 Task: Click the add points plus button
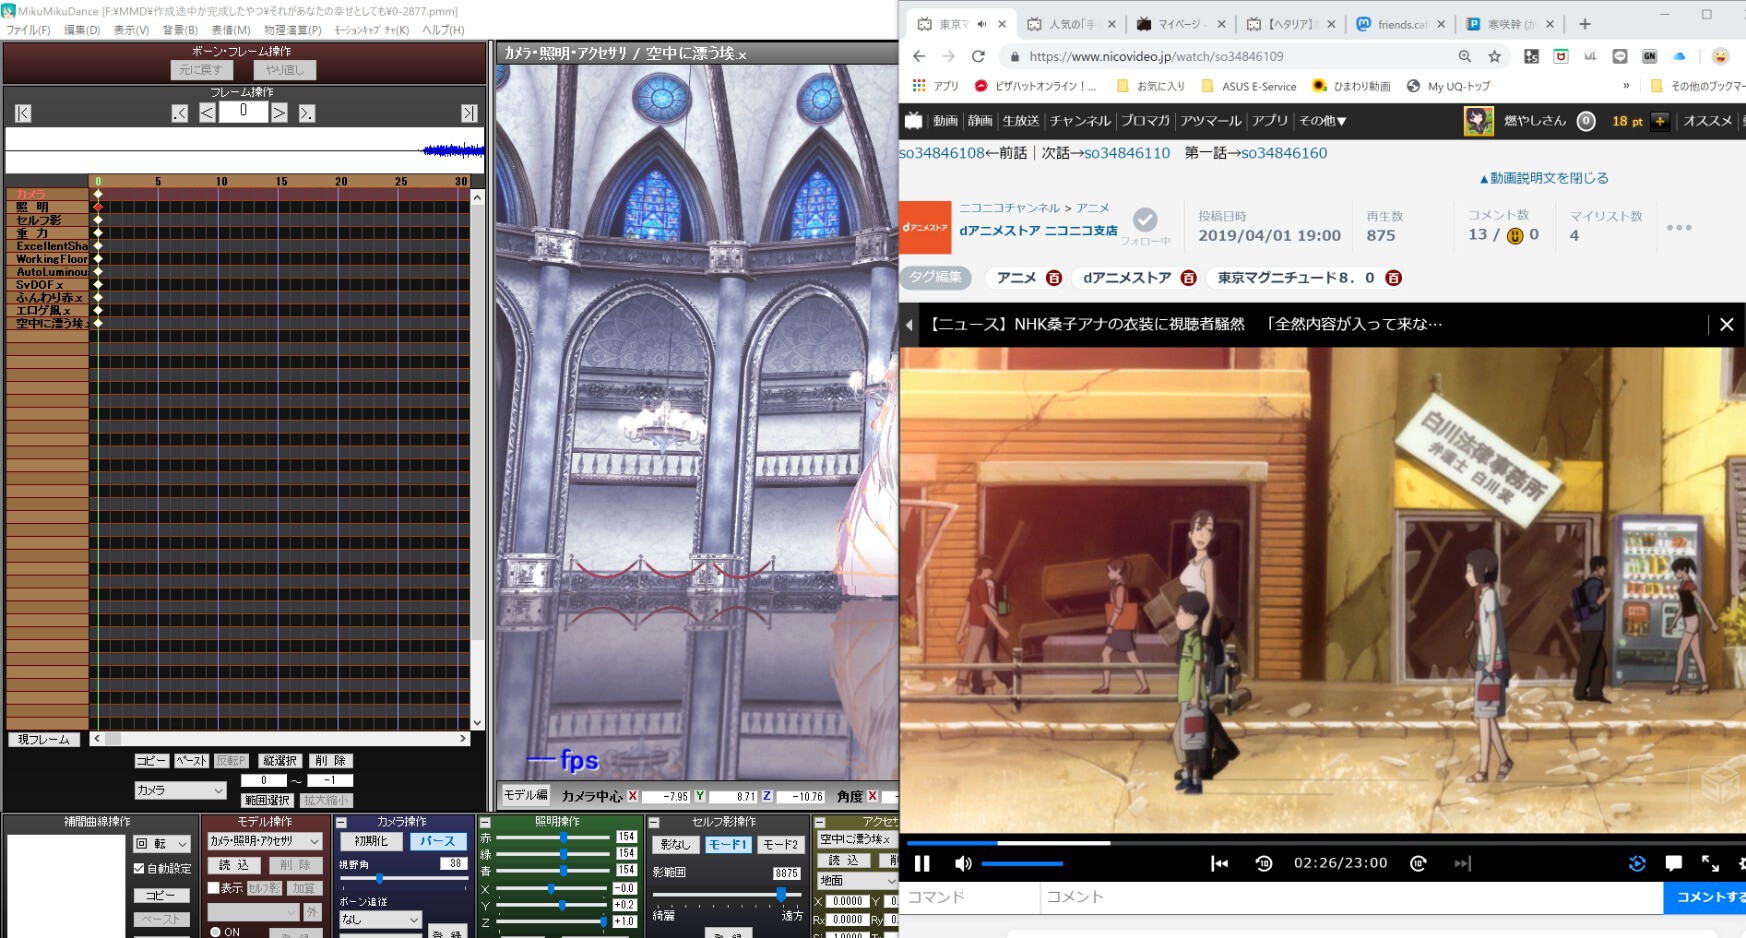(x=1660, y=121)
